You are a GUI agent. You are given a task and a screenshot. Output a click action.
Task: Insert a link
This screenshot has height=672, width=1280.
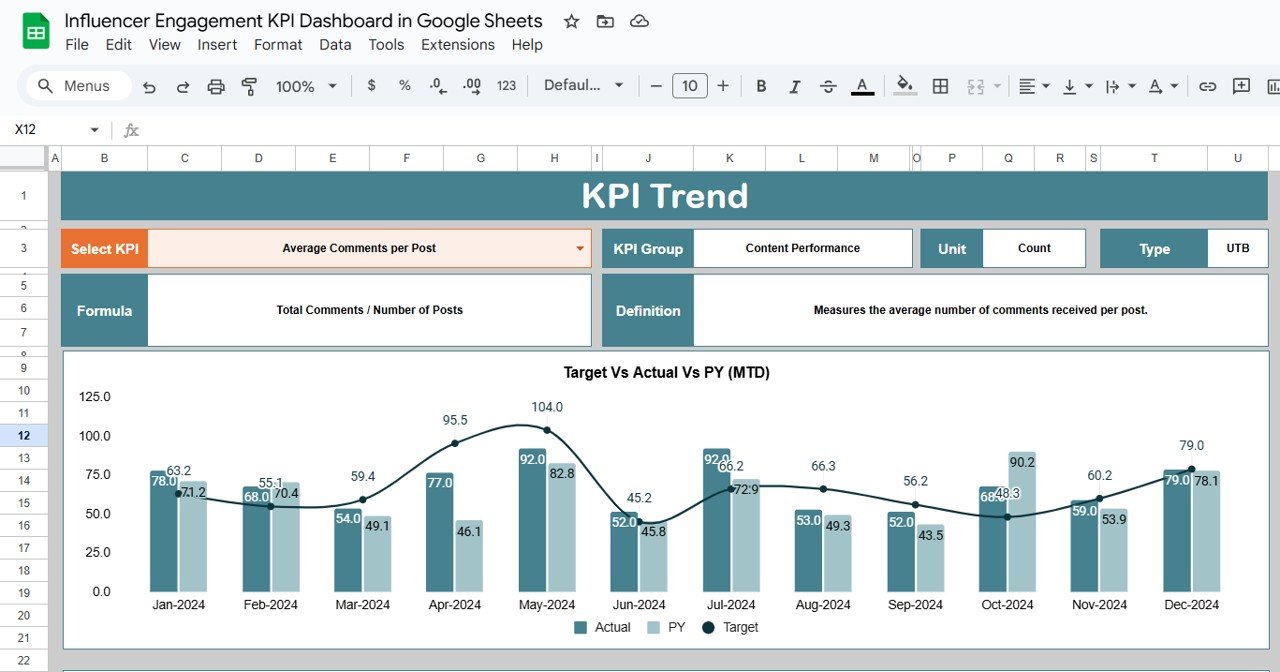(1207, 86)
